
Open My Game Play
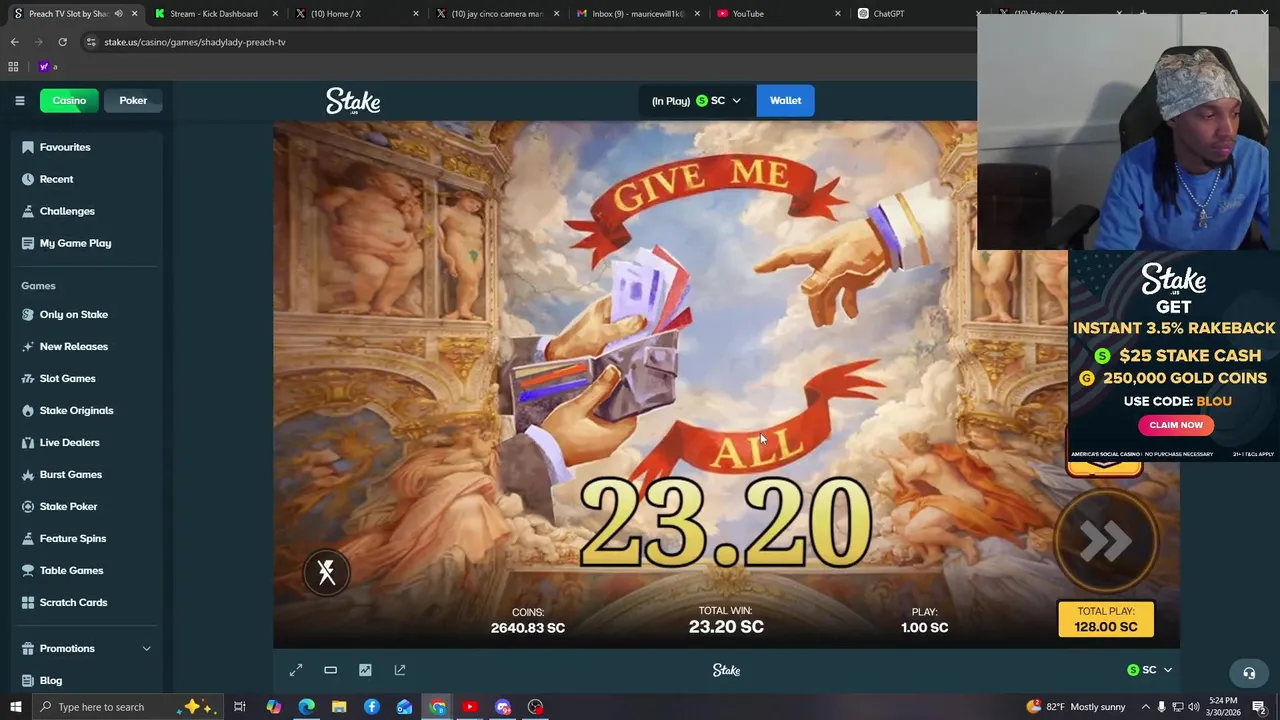tap(75, 243)
